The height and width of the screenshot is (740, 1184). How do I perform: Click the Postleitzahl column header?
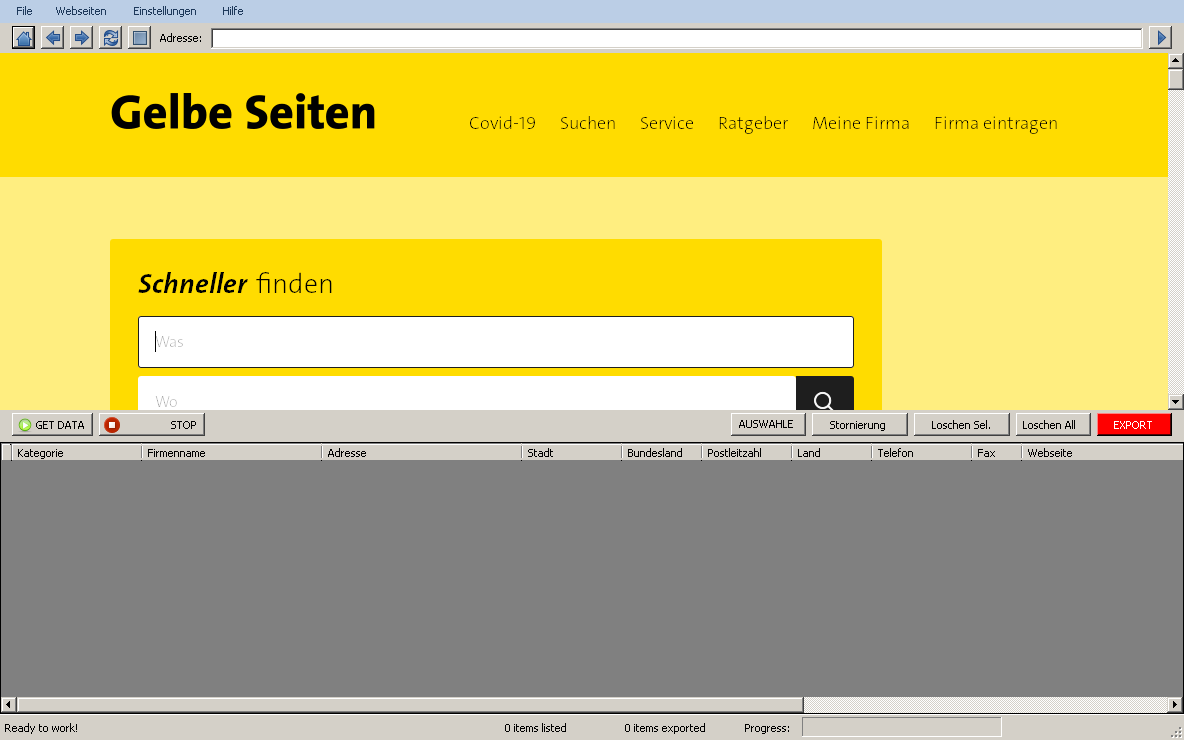[x=746, y=453]
